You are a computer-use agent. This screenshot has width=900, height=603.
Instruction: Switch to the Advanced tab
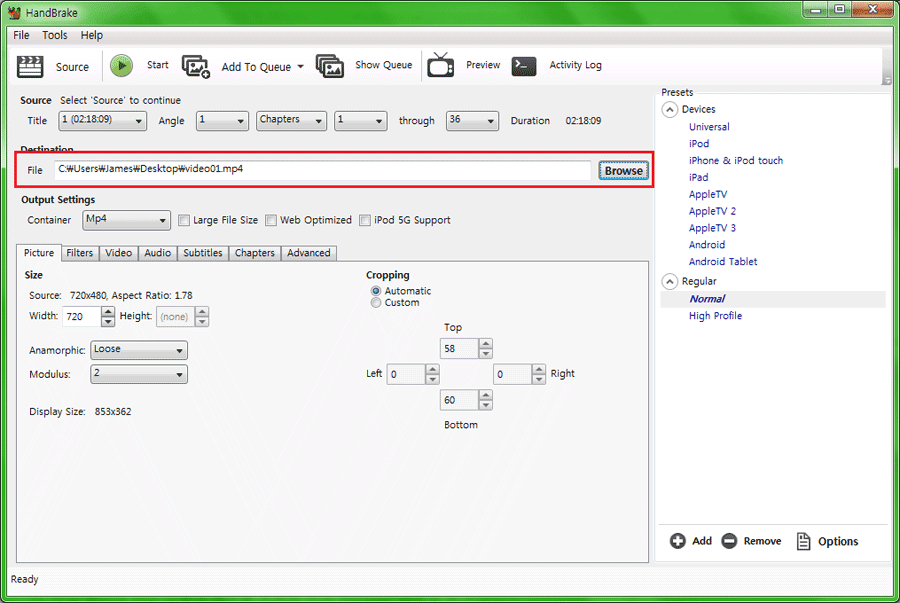(308, 253)
